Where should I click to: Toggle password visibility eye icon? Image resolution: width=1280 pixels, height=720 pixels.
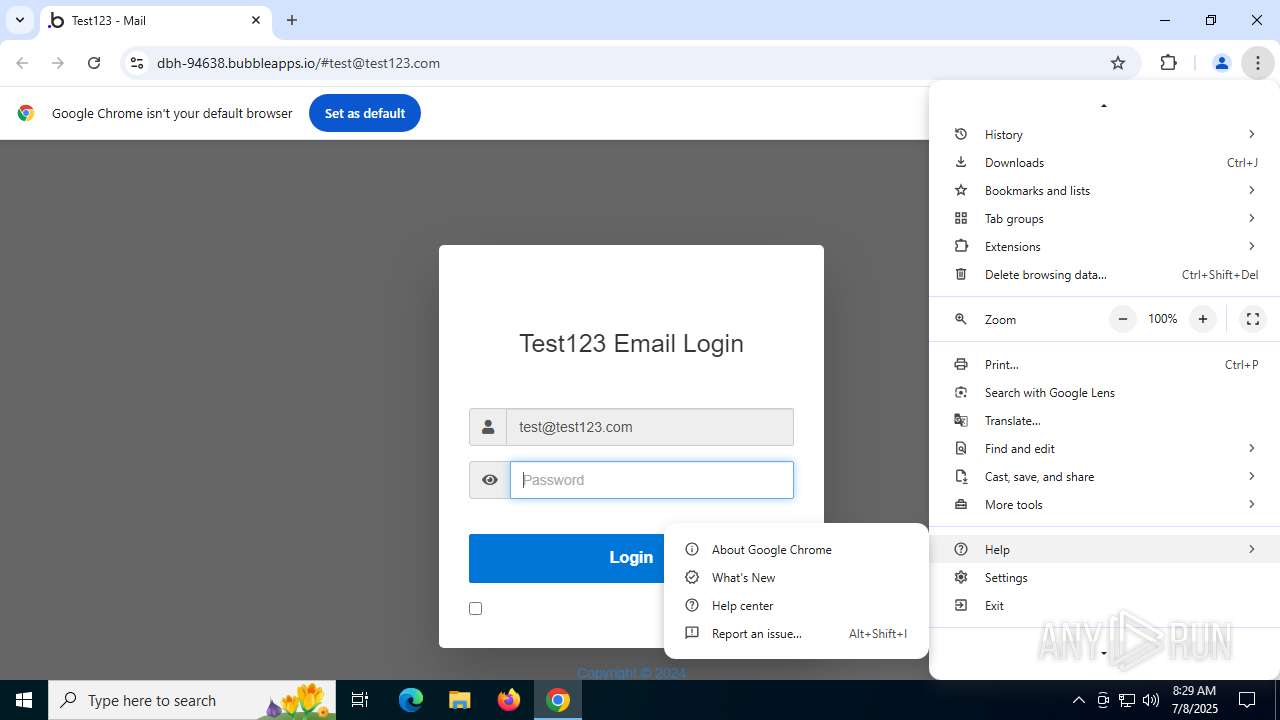click(x=489, y=480)
